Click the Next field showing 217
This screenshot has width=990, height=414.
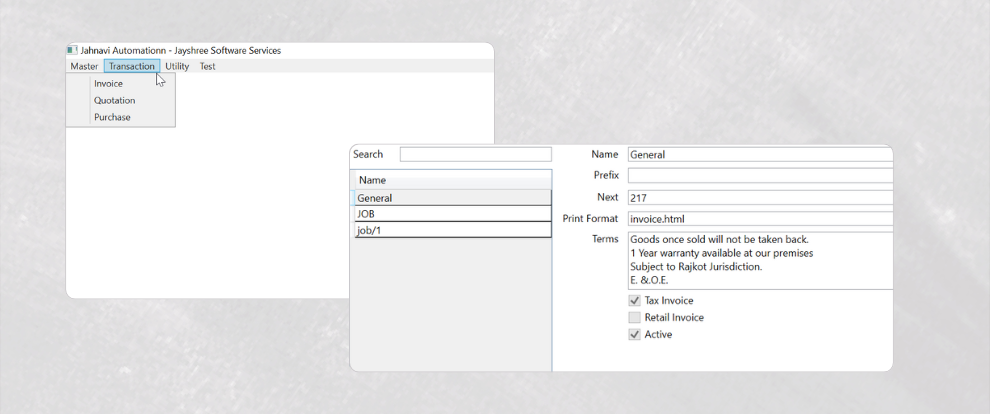tap(759, 198)
